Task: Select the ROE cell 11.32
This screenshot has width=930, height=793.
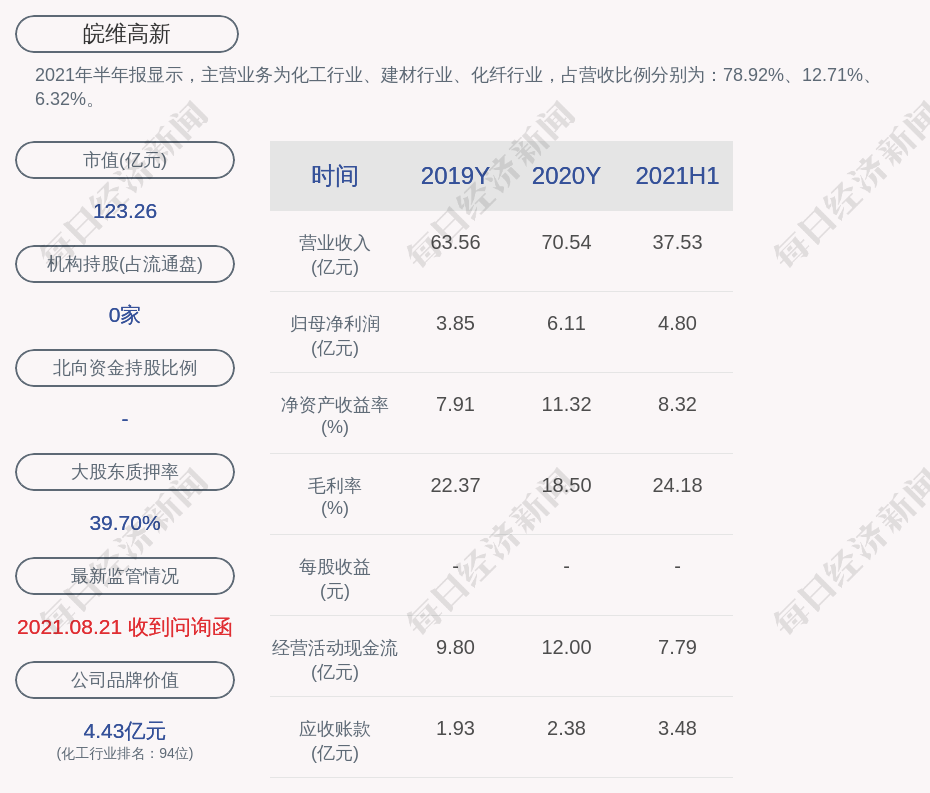Action: (566, 405)
